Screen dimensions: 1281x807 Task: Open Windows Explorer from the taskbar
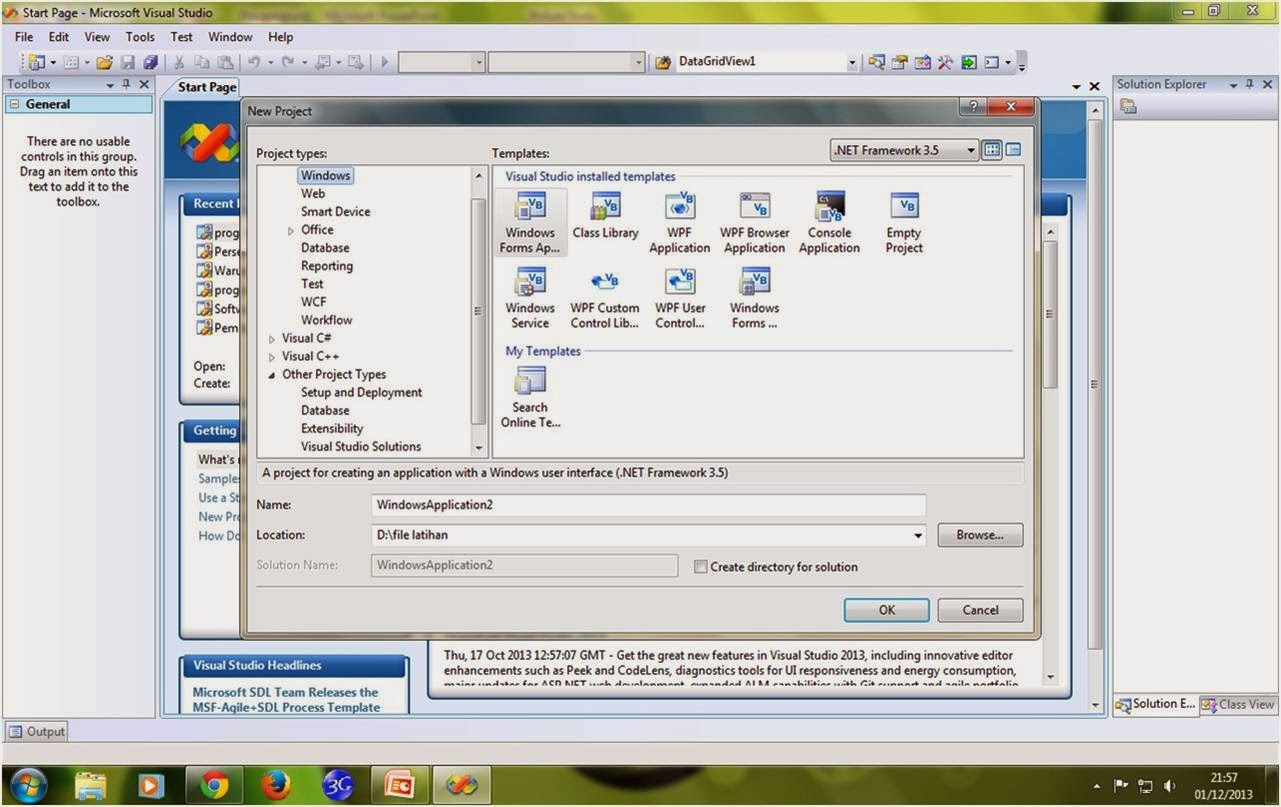click(x=90, y=785)
